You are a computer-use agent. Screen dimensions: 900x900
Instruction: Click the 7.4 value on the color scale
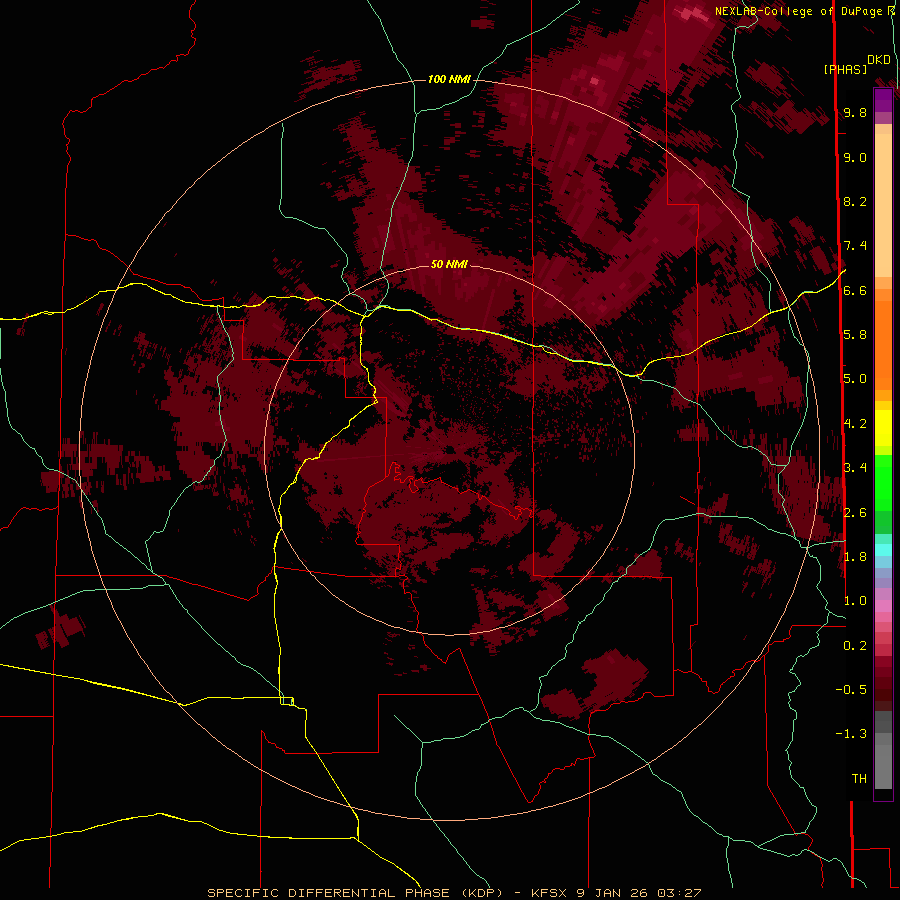pos(855,246)
